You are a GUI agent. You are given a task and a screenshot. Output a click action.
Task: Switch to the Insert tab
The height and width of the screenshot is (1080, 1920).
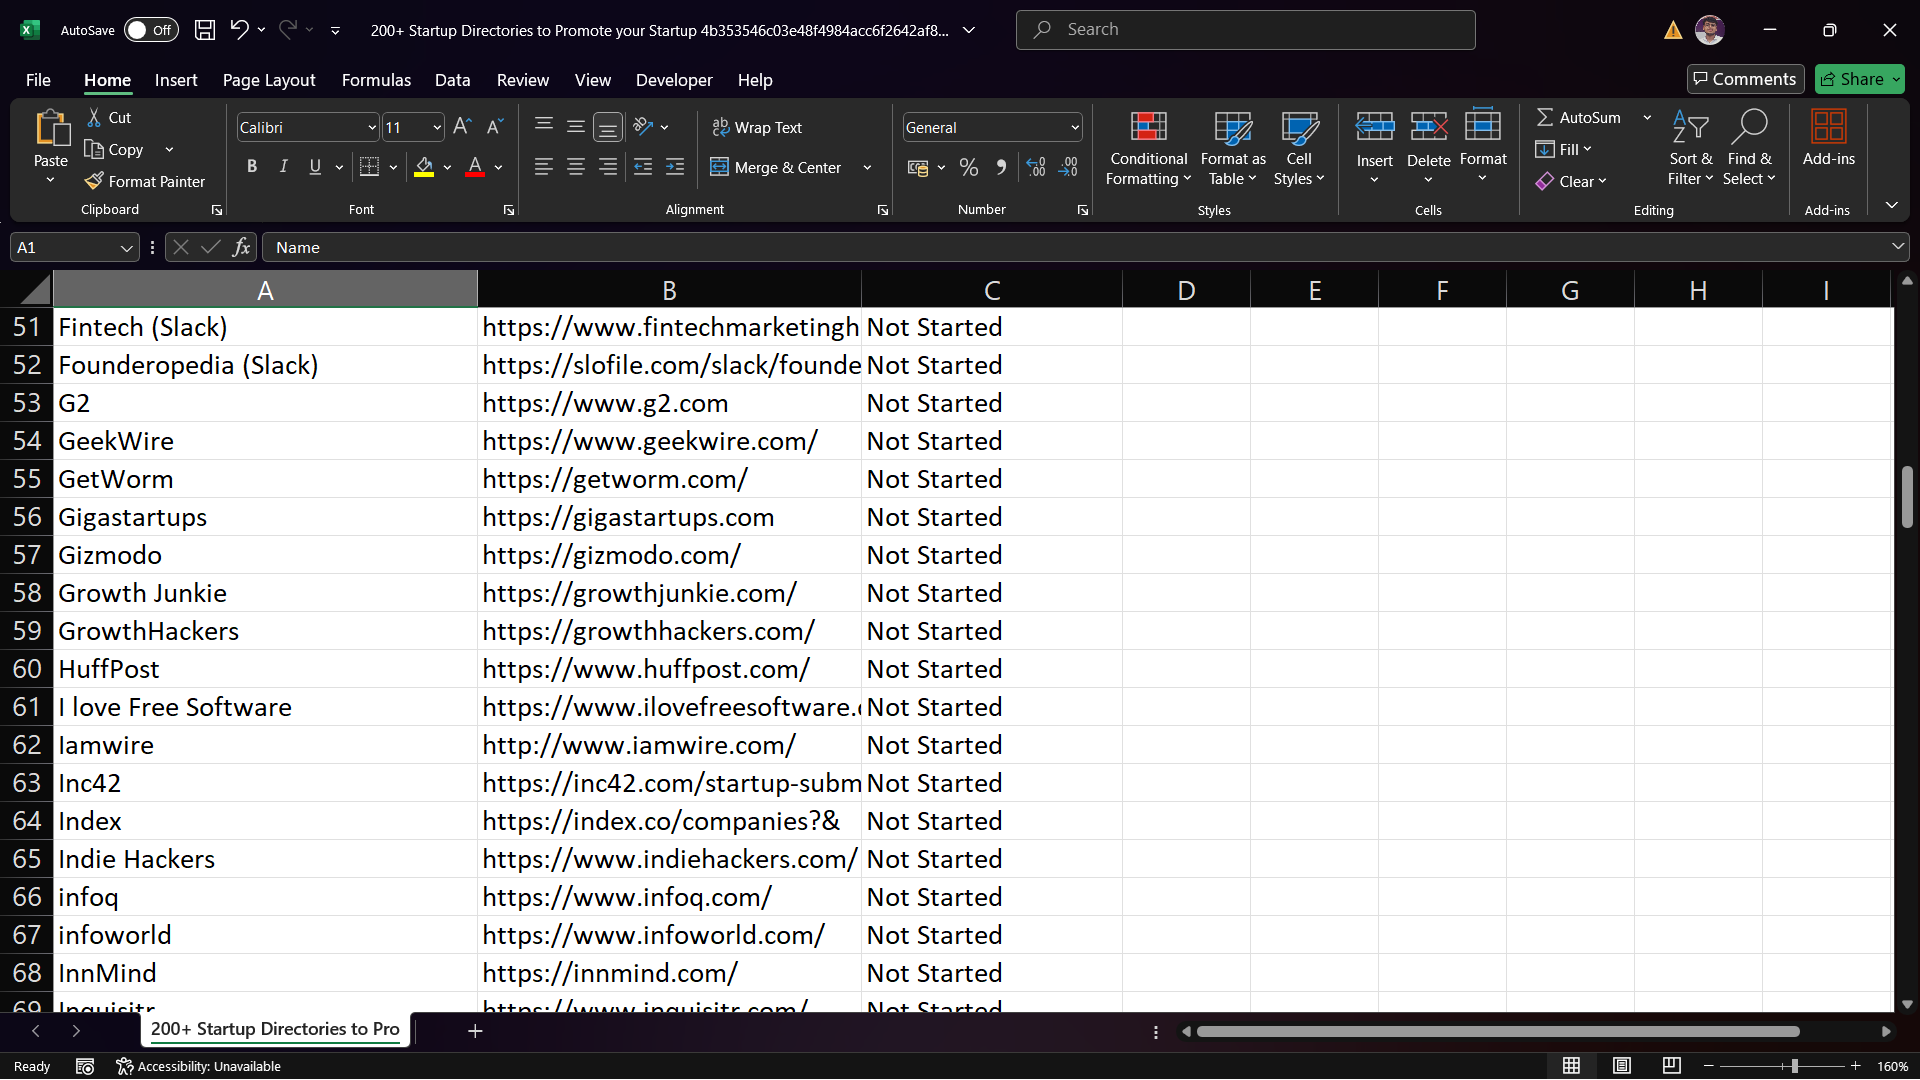(176, 80)
